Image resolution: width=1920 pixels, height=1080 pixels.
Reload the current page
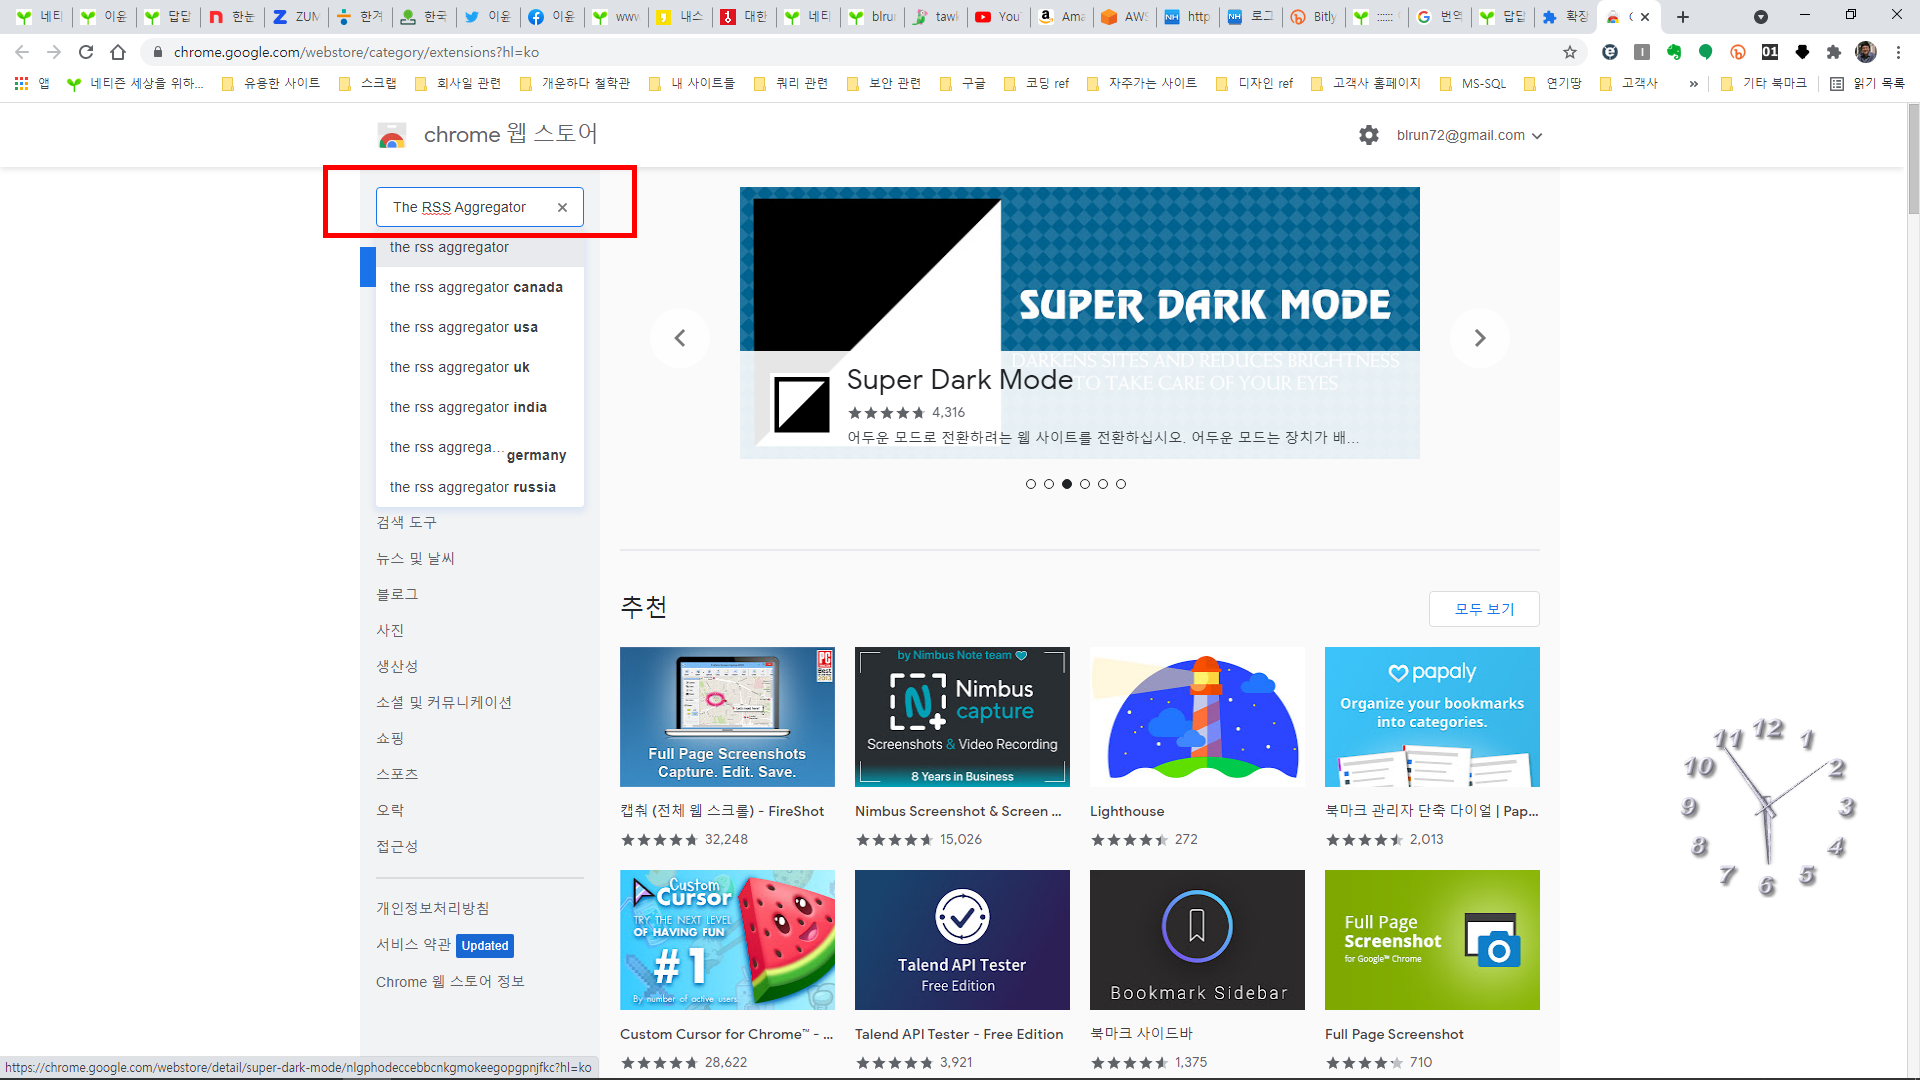pyautogui.click(x=86, y=52)
